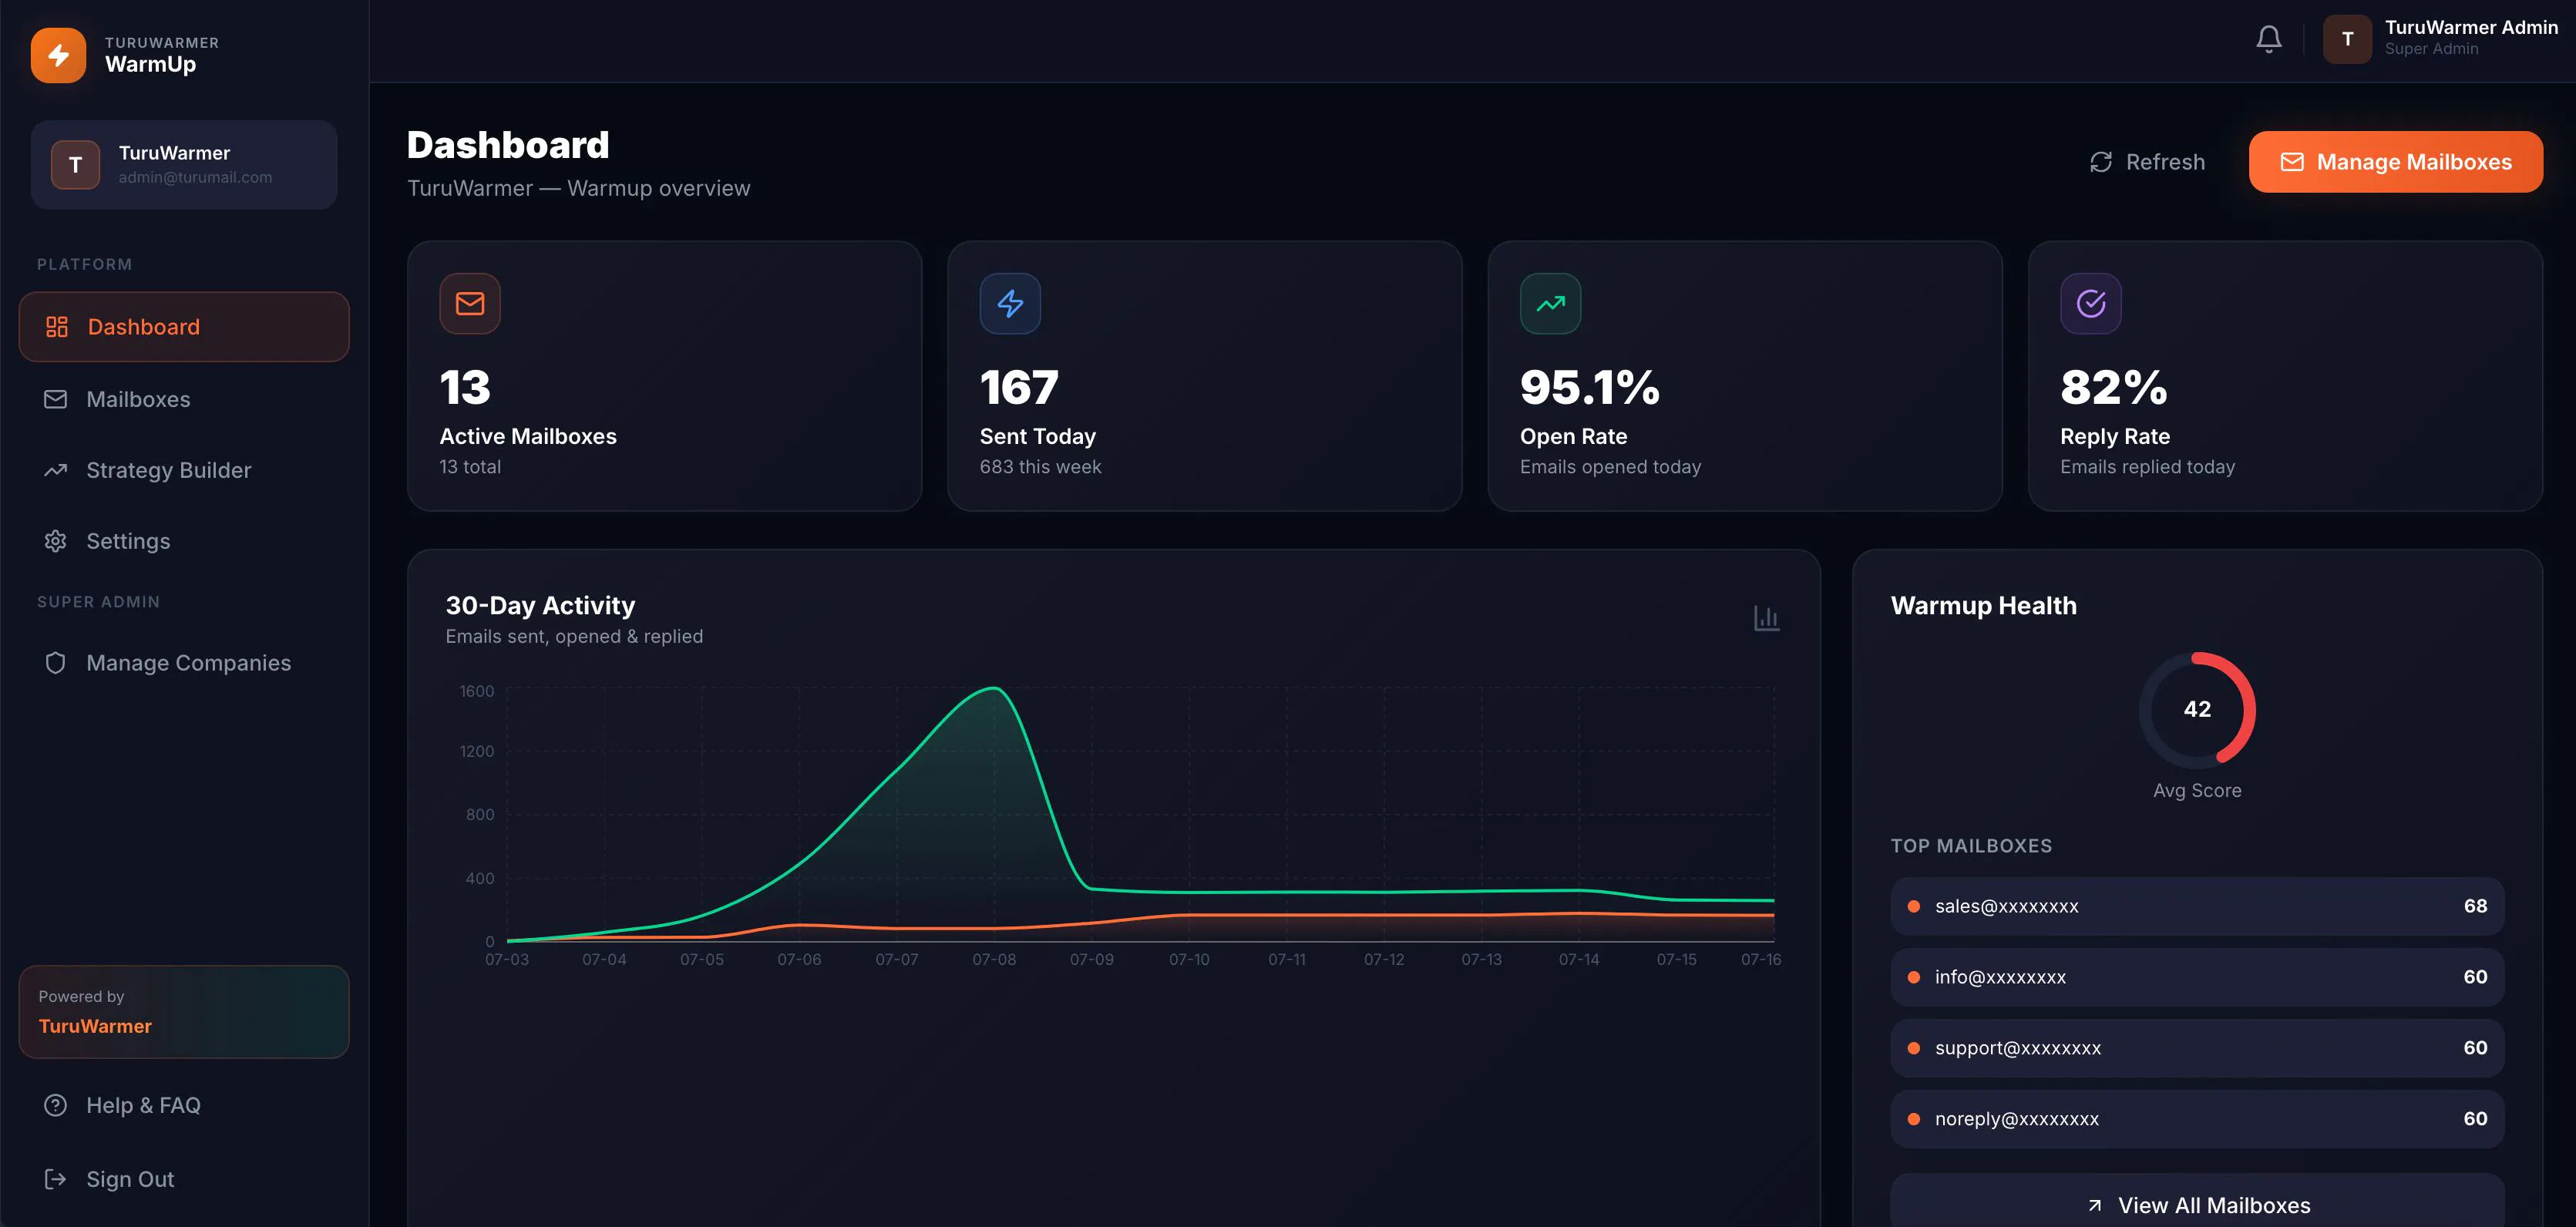Viewport: 2576px width, 1227px height.
Task: Click the score 68 for sales mailbox
Action: click(x=2475, y=906)
